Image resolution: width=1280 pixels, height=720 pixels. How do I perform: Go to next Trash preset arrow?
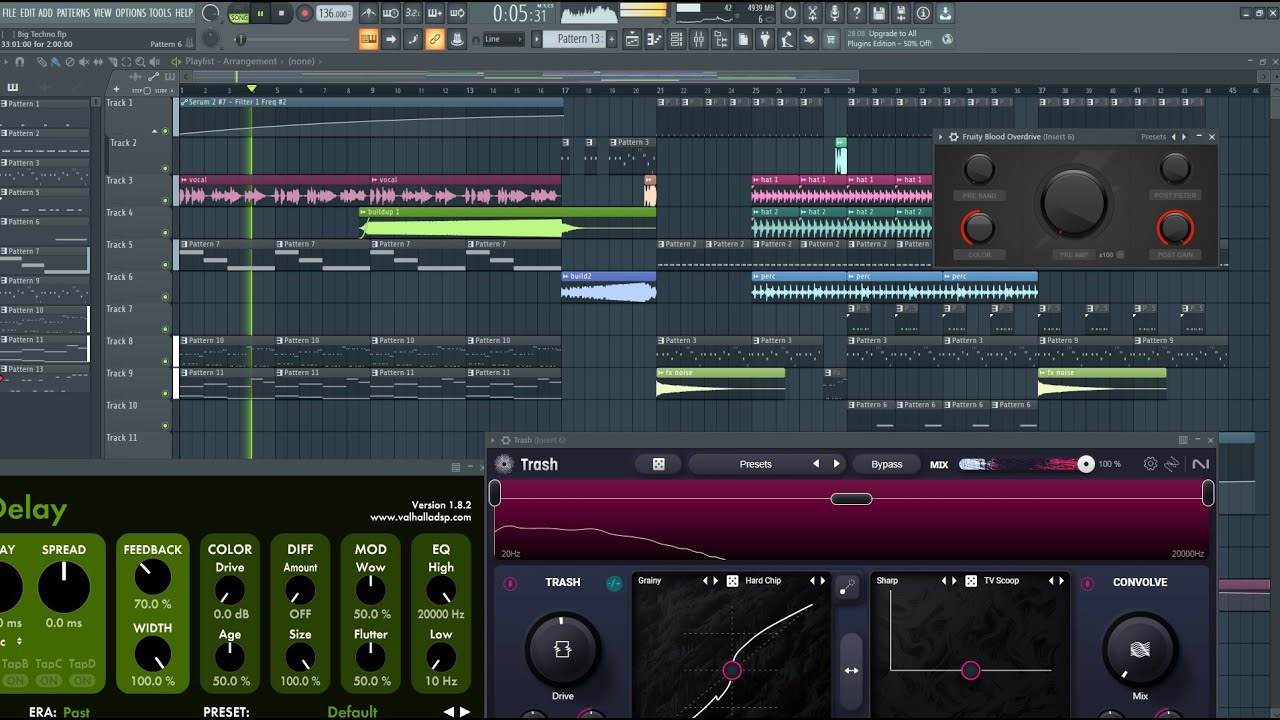point(837,464)
